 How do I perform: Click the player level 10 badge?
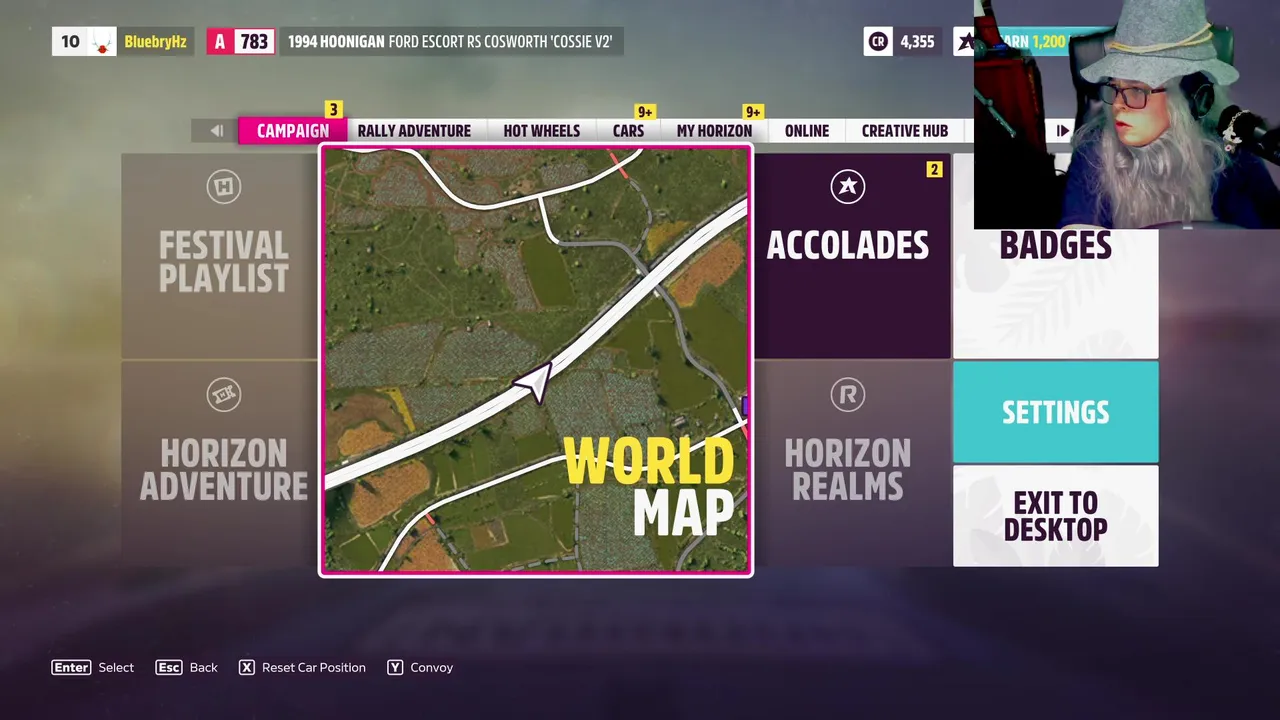pos(69,41)
